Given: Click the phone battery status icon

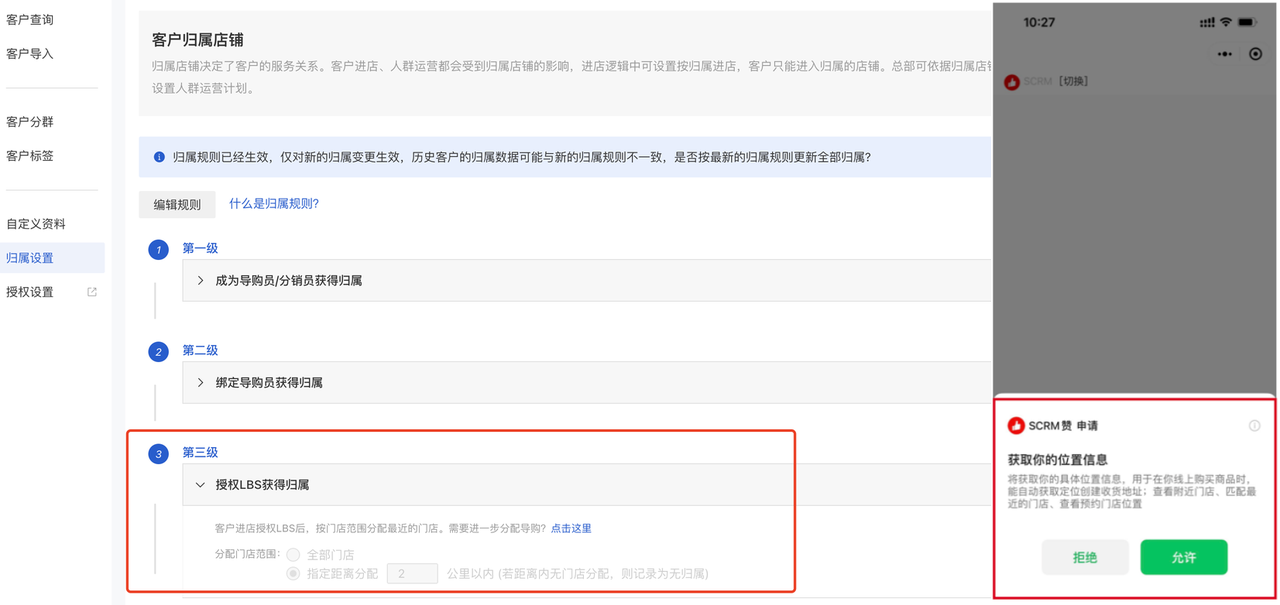Looking at the screenshot, I should (x=1248, y=22).
